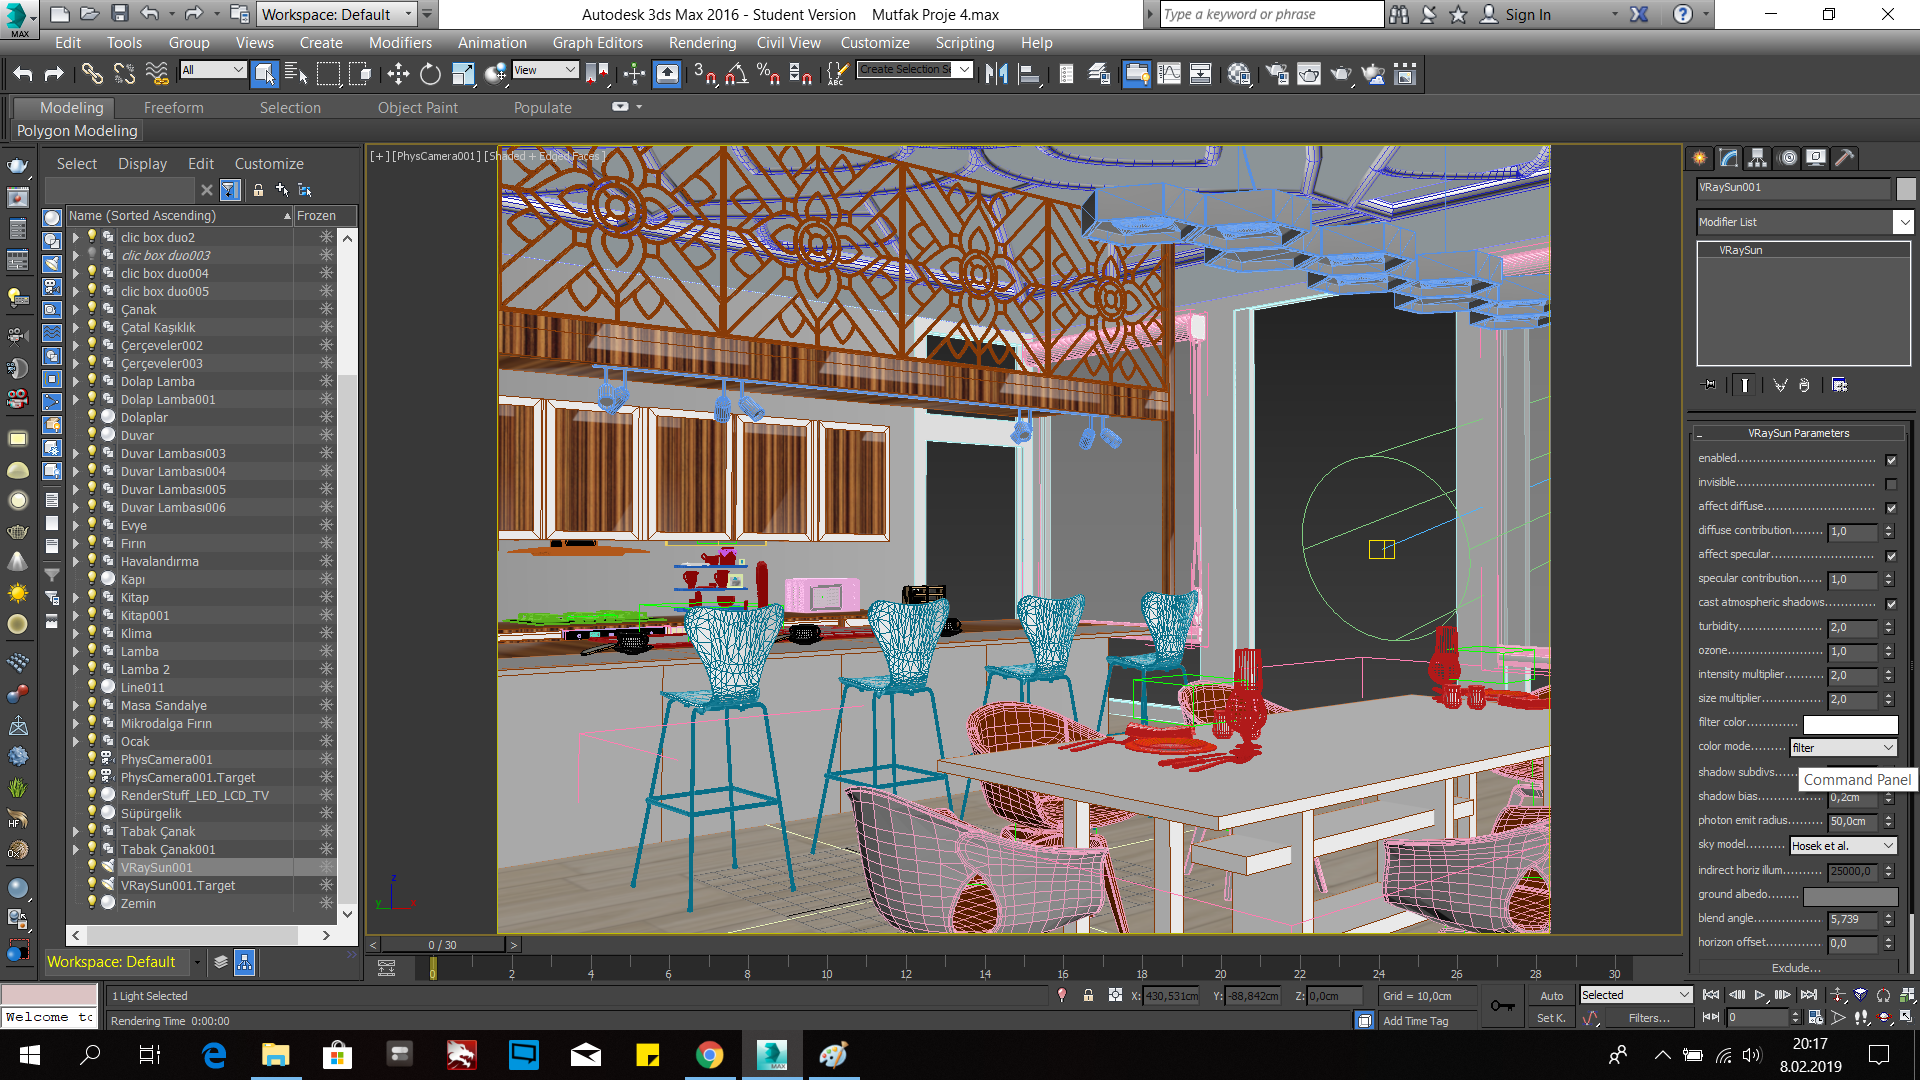This screenshot has width=1920, height=1080.
Task: Toggle Angle Snap in the main toolbar
Action: click(x=738, y=73)
